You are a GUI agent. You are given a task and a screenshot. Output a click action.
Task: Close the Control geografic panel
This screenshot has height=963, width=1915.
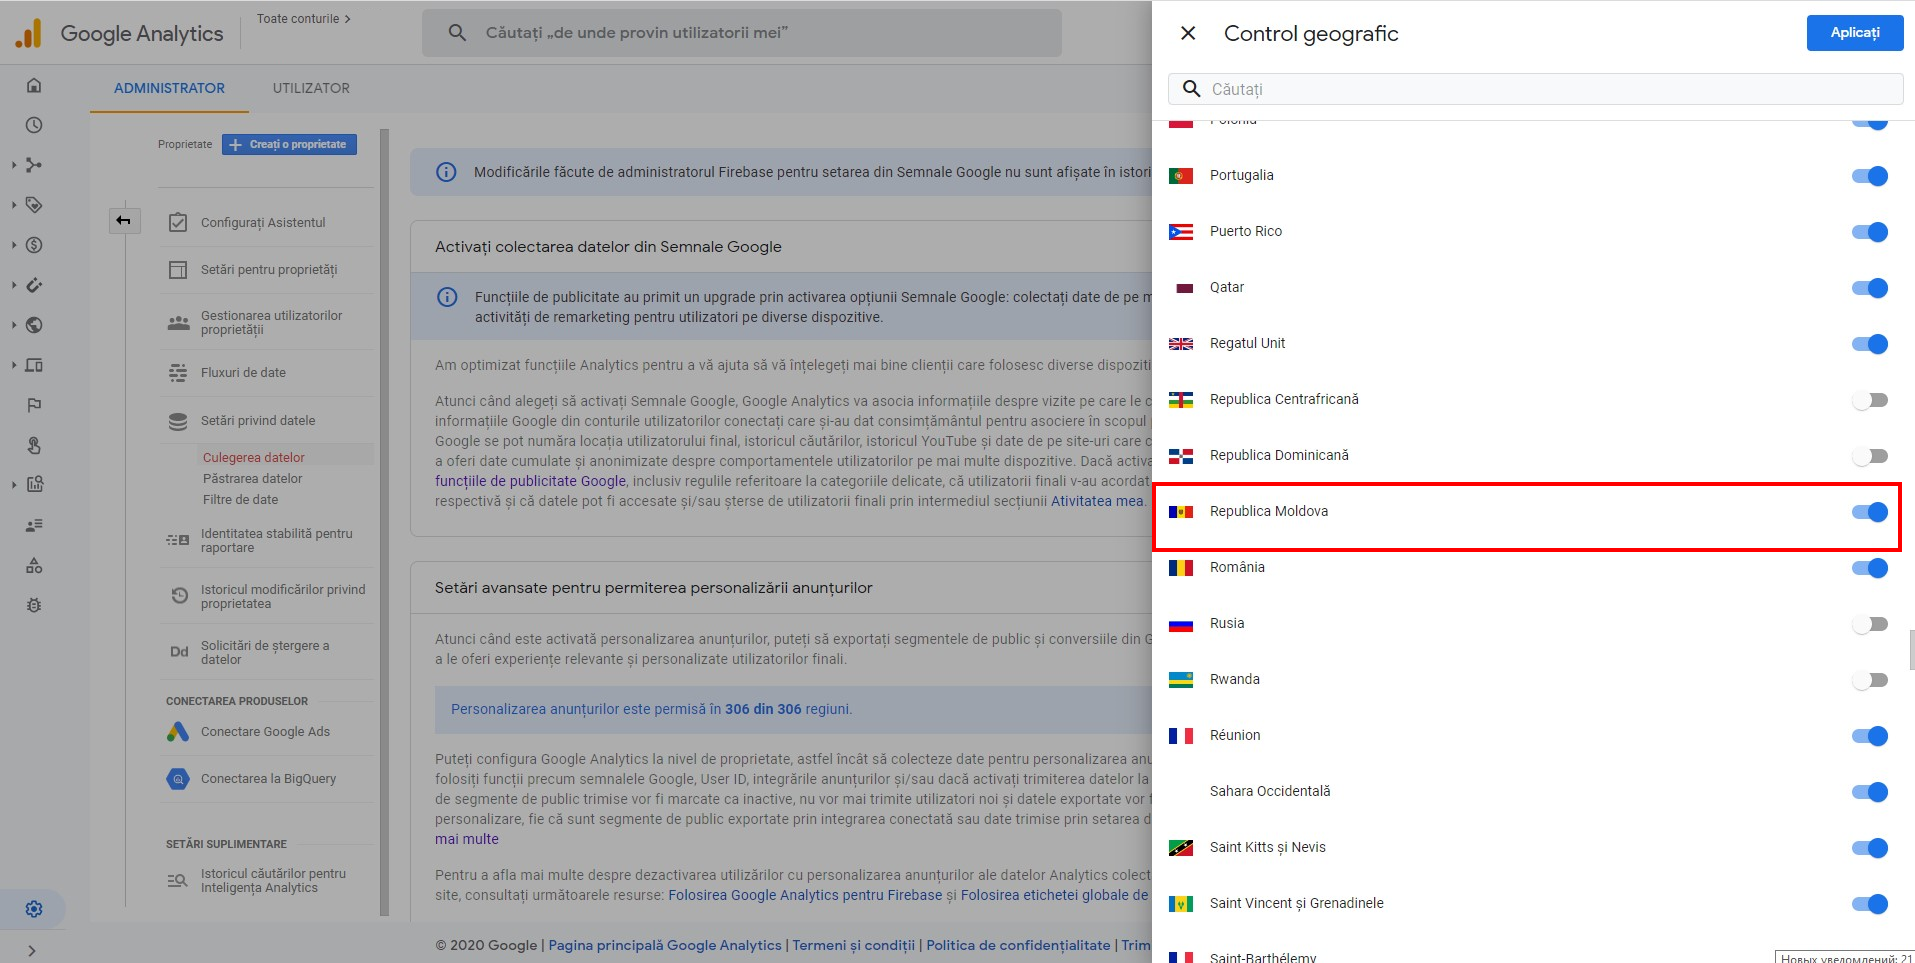[1188, 33]
